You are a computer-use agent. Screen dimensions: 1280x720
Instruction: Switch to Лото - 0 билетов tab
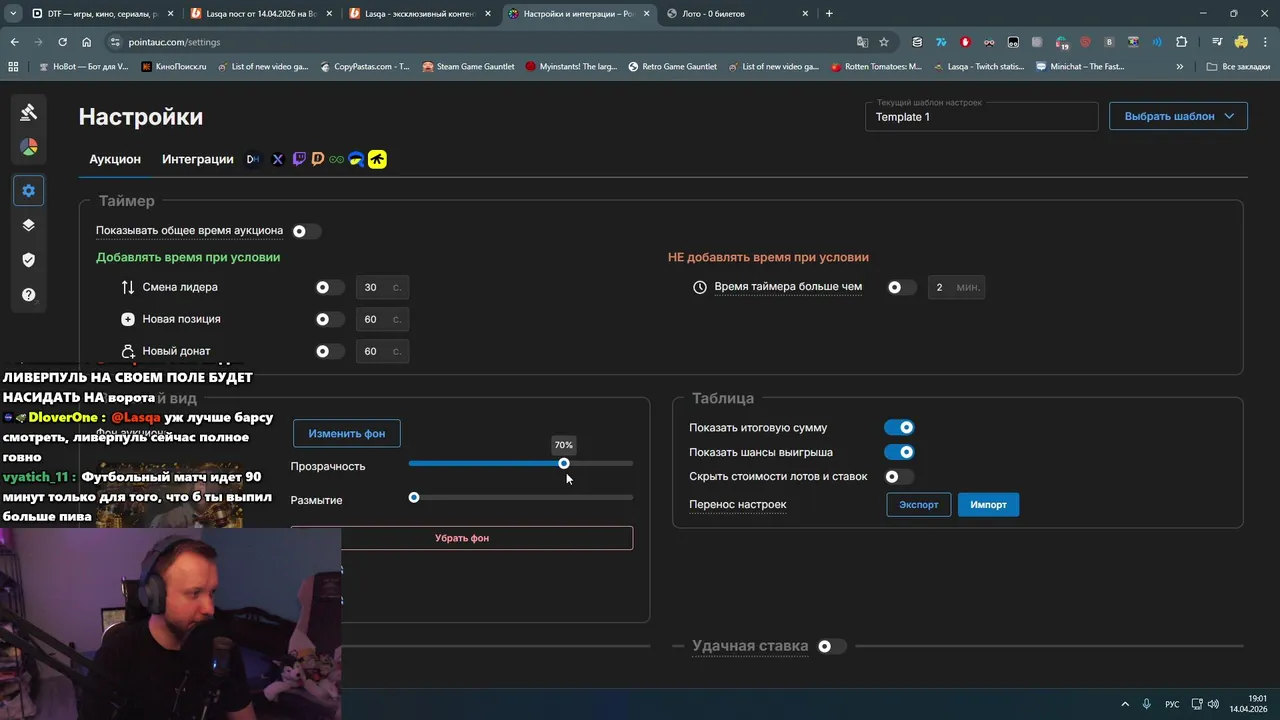tap(737, 13)
